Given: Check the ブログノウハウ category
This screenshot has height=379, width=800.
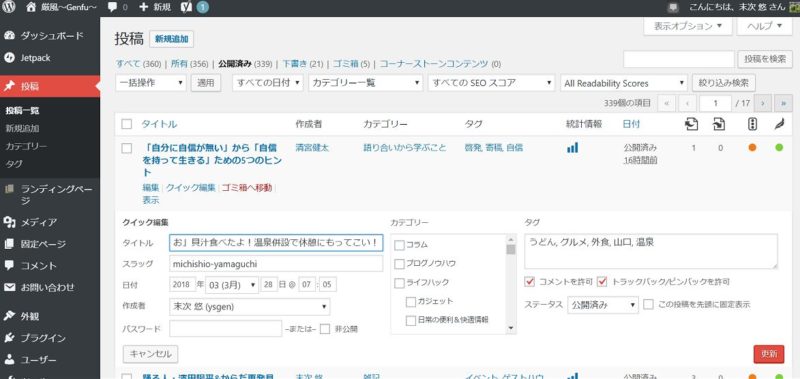Looking at the screenshot, I should 399,264.
